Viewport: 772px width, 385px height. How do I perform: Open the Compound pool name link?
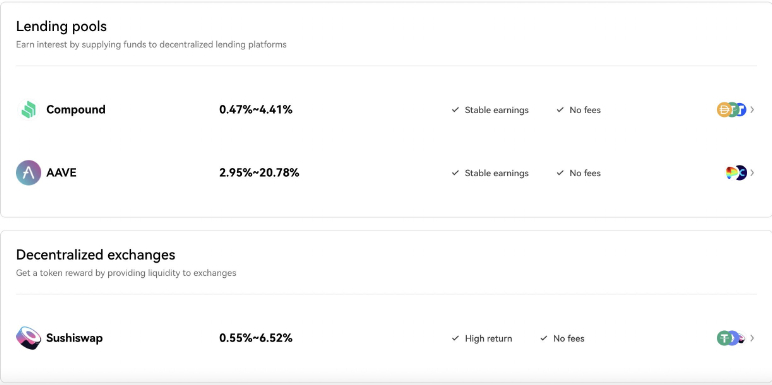pyautogui.click(x=76, y=109)
